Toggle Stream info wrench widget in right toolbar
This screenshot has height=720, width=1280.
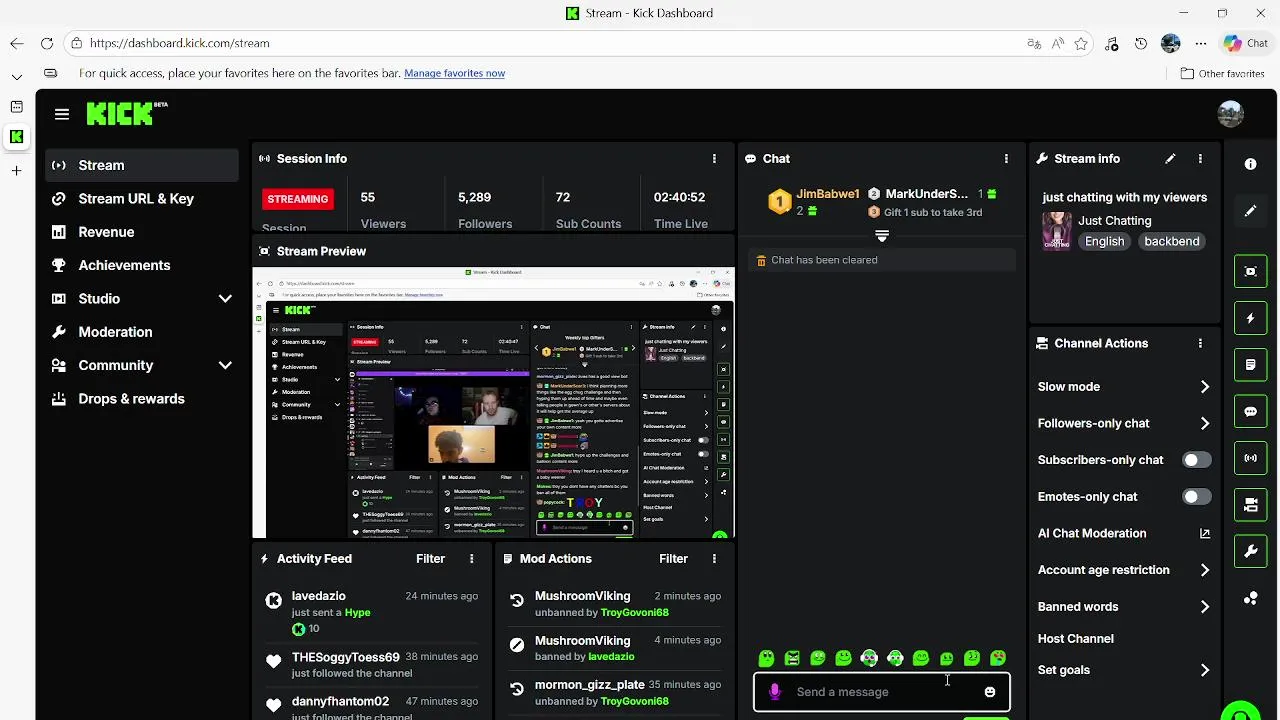click(1250, 552)
